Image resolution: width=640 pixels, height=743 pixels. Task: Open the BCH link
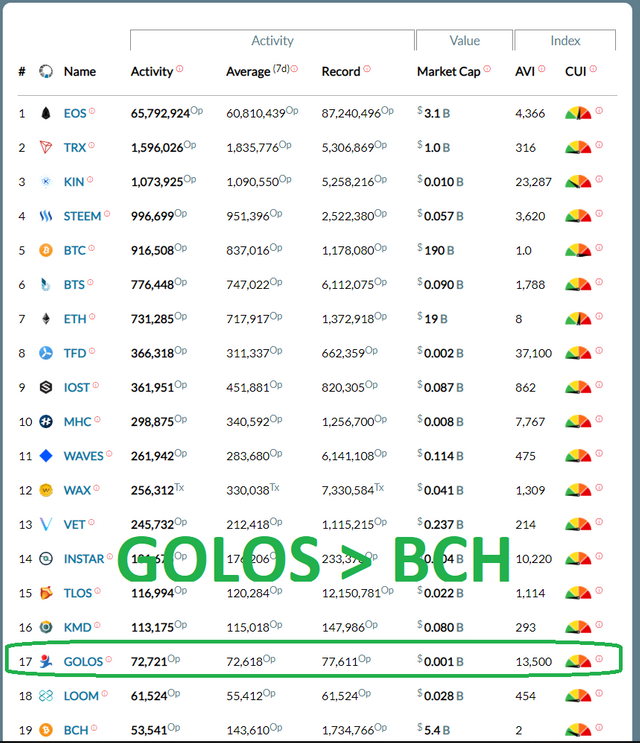click(76, 730)
